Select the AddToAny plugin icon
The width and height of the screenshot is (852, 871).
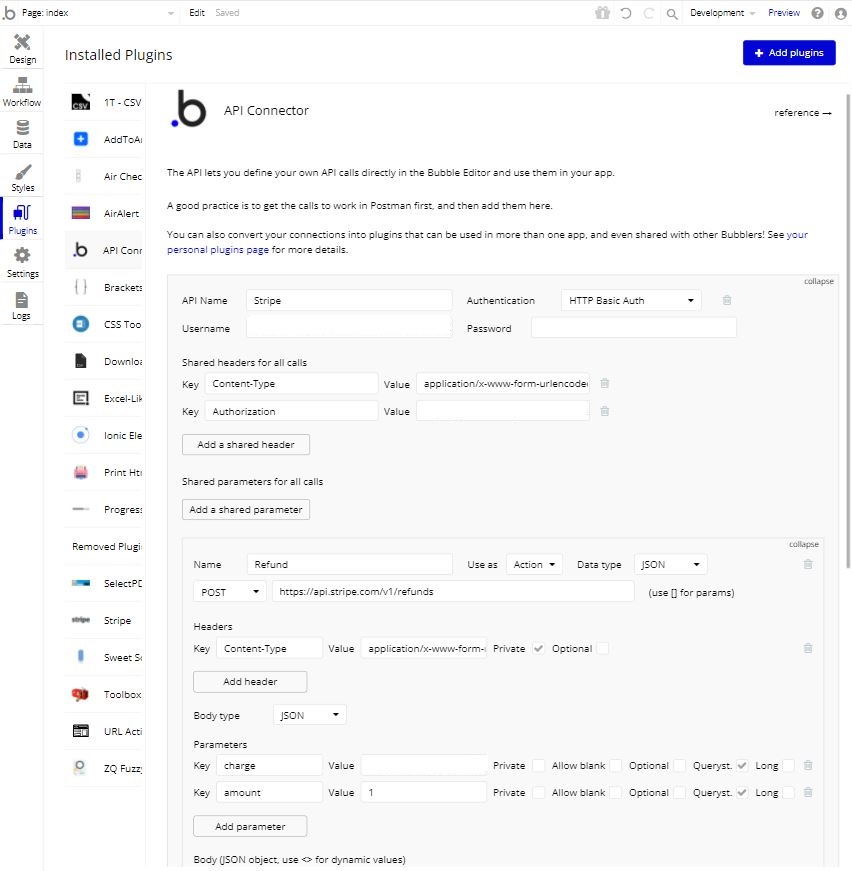point(81,139)
